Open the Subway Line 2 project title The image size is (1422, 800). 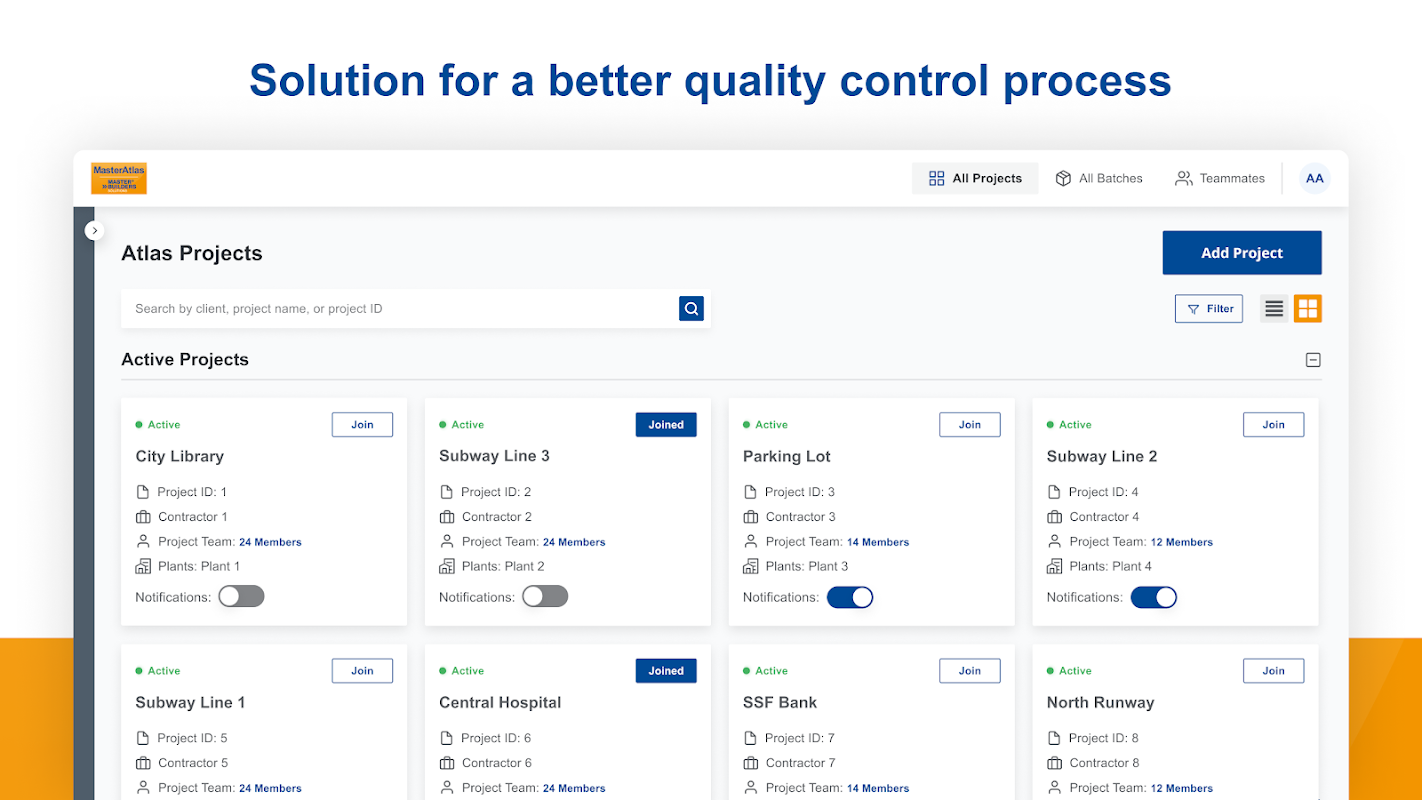[1102, 456]
